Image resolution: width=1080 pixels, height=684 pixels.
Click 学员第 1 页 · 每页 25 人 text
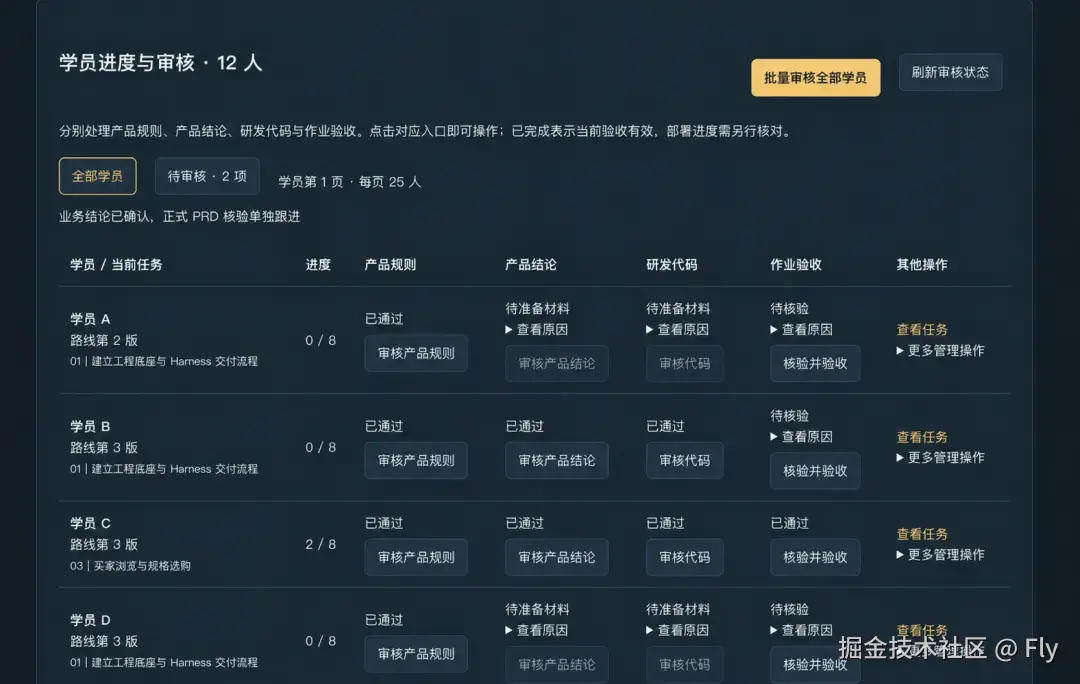point(349,182)
